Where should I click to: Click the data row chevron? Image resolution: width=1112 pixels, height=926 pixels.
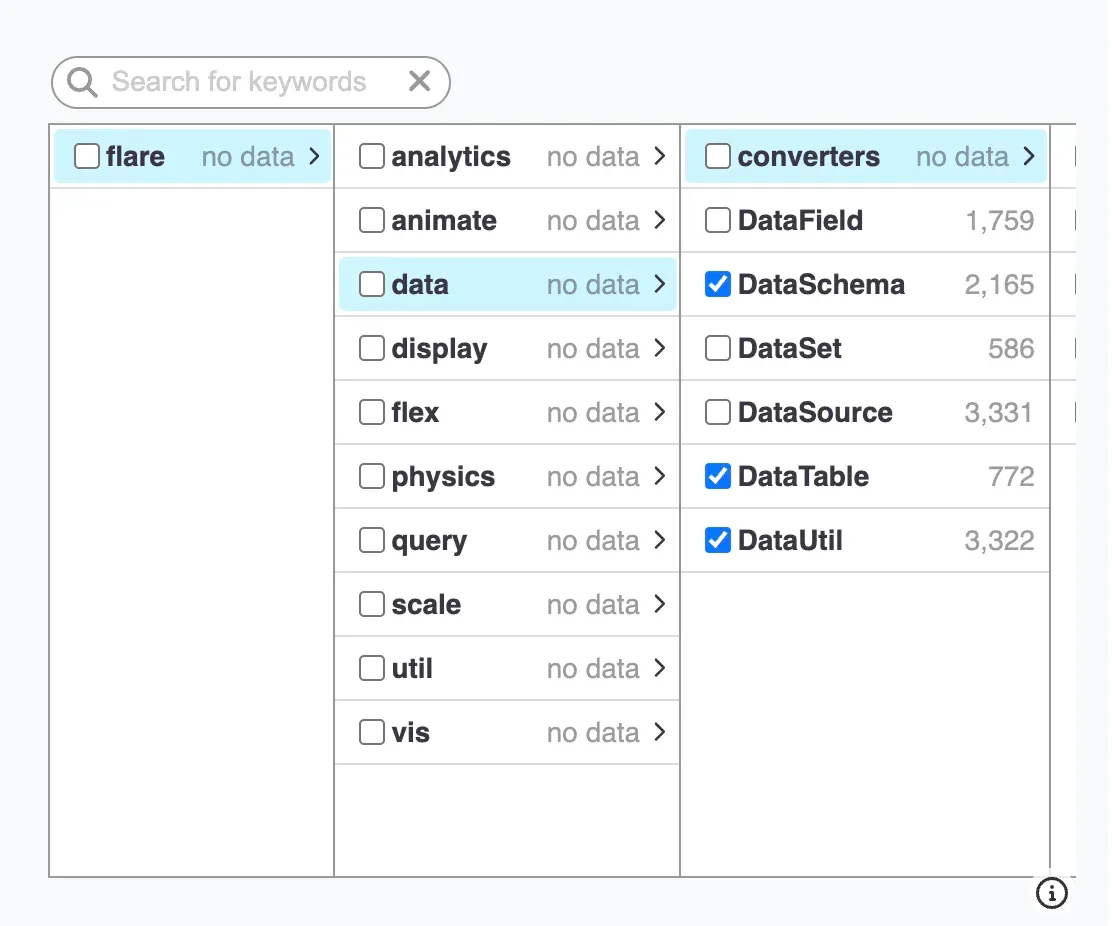click(x=660, y=284)
